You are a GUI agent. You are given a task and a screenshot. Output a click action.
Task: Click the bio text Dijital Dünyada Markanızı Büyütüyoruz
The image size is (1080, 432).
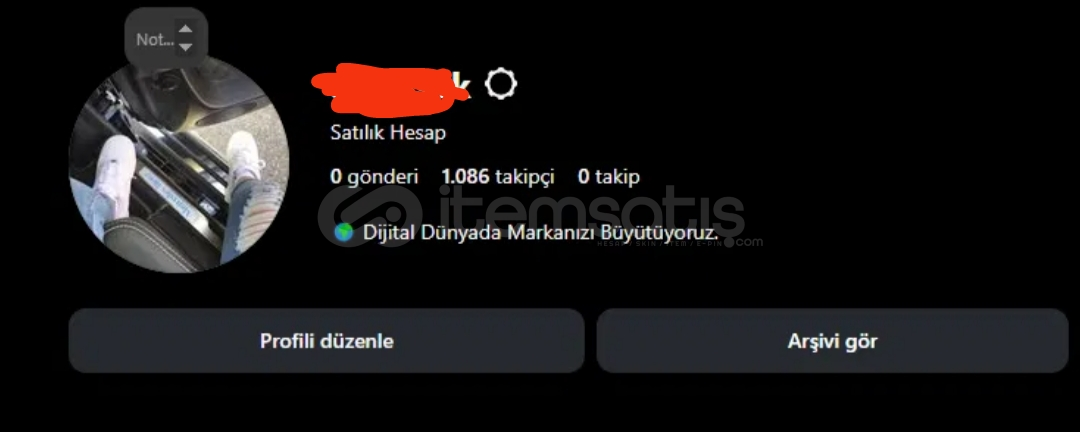(x=541, y=233)
